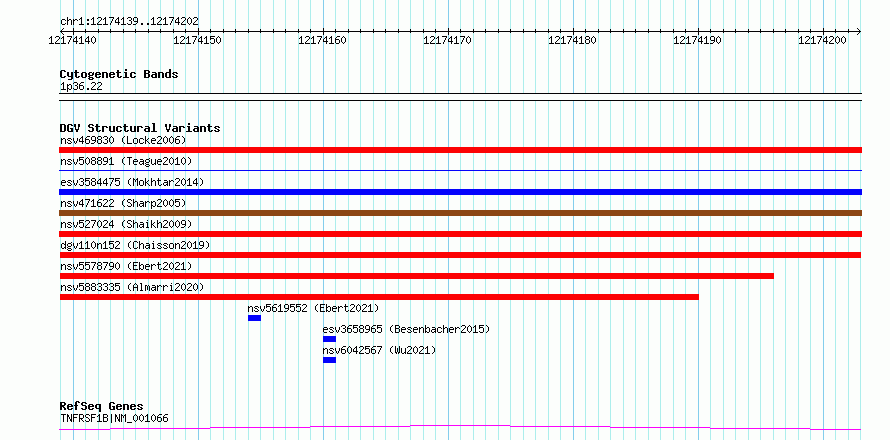
Task: Select the red bar for nsv469830
Action: click(460, 150)
